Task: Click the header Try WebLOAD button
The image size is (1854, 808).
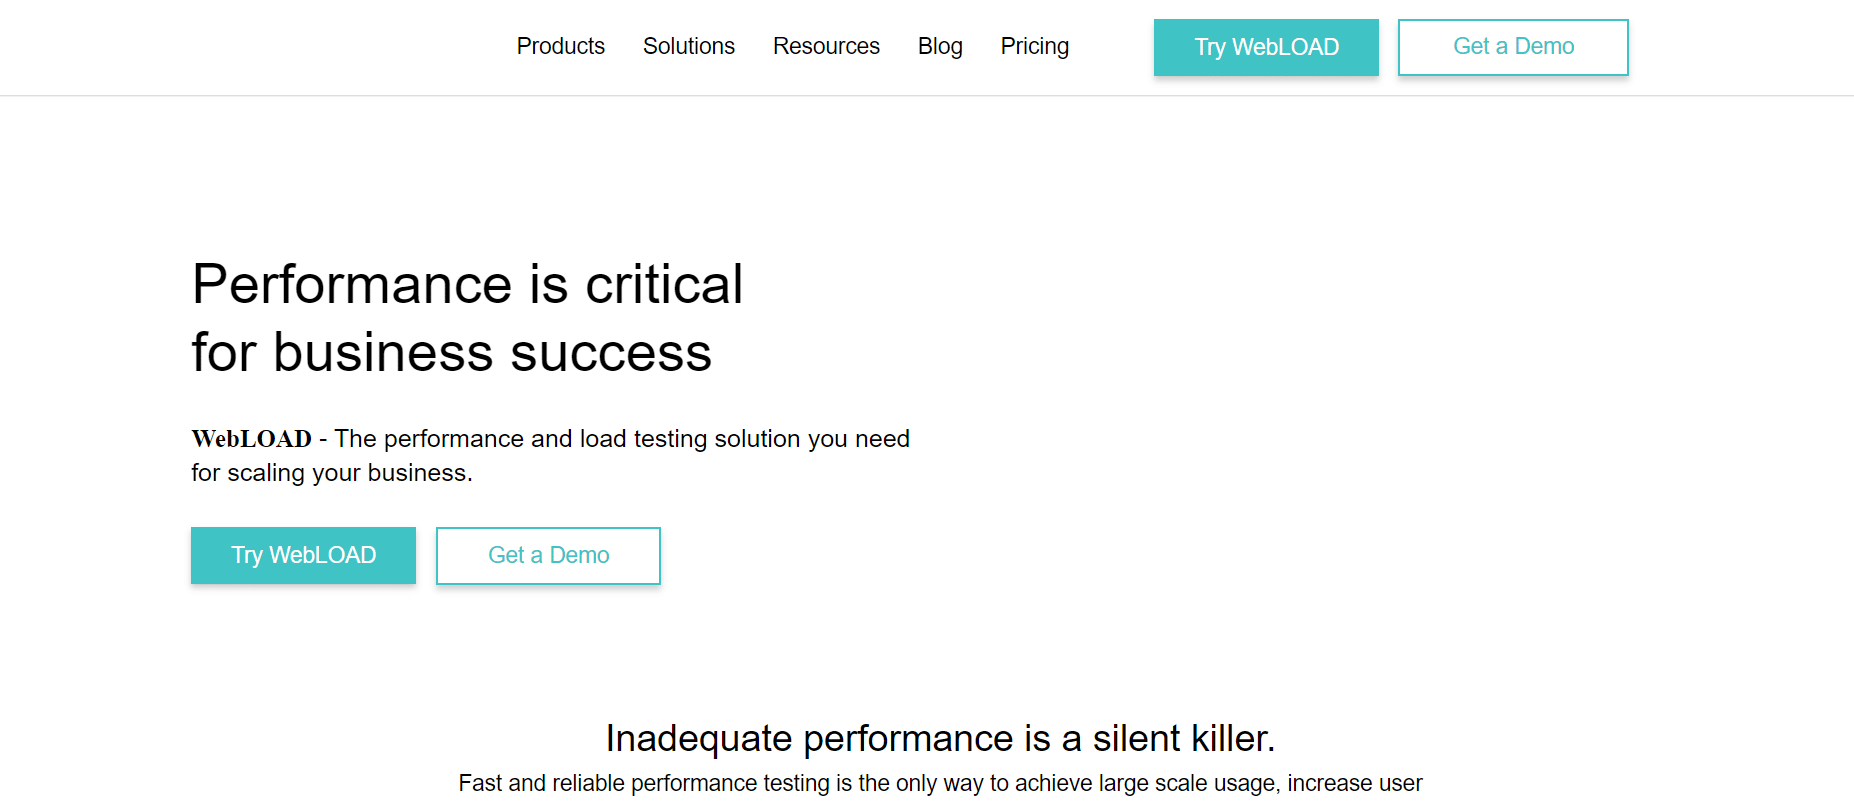Action: click(x=1266, y=47)
